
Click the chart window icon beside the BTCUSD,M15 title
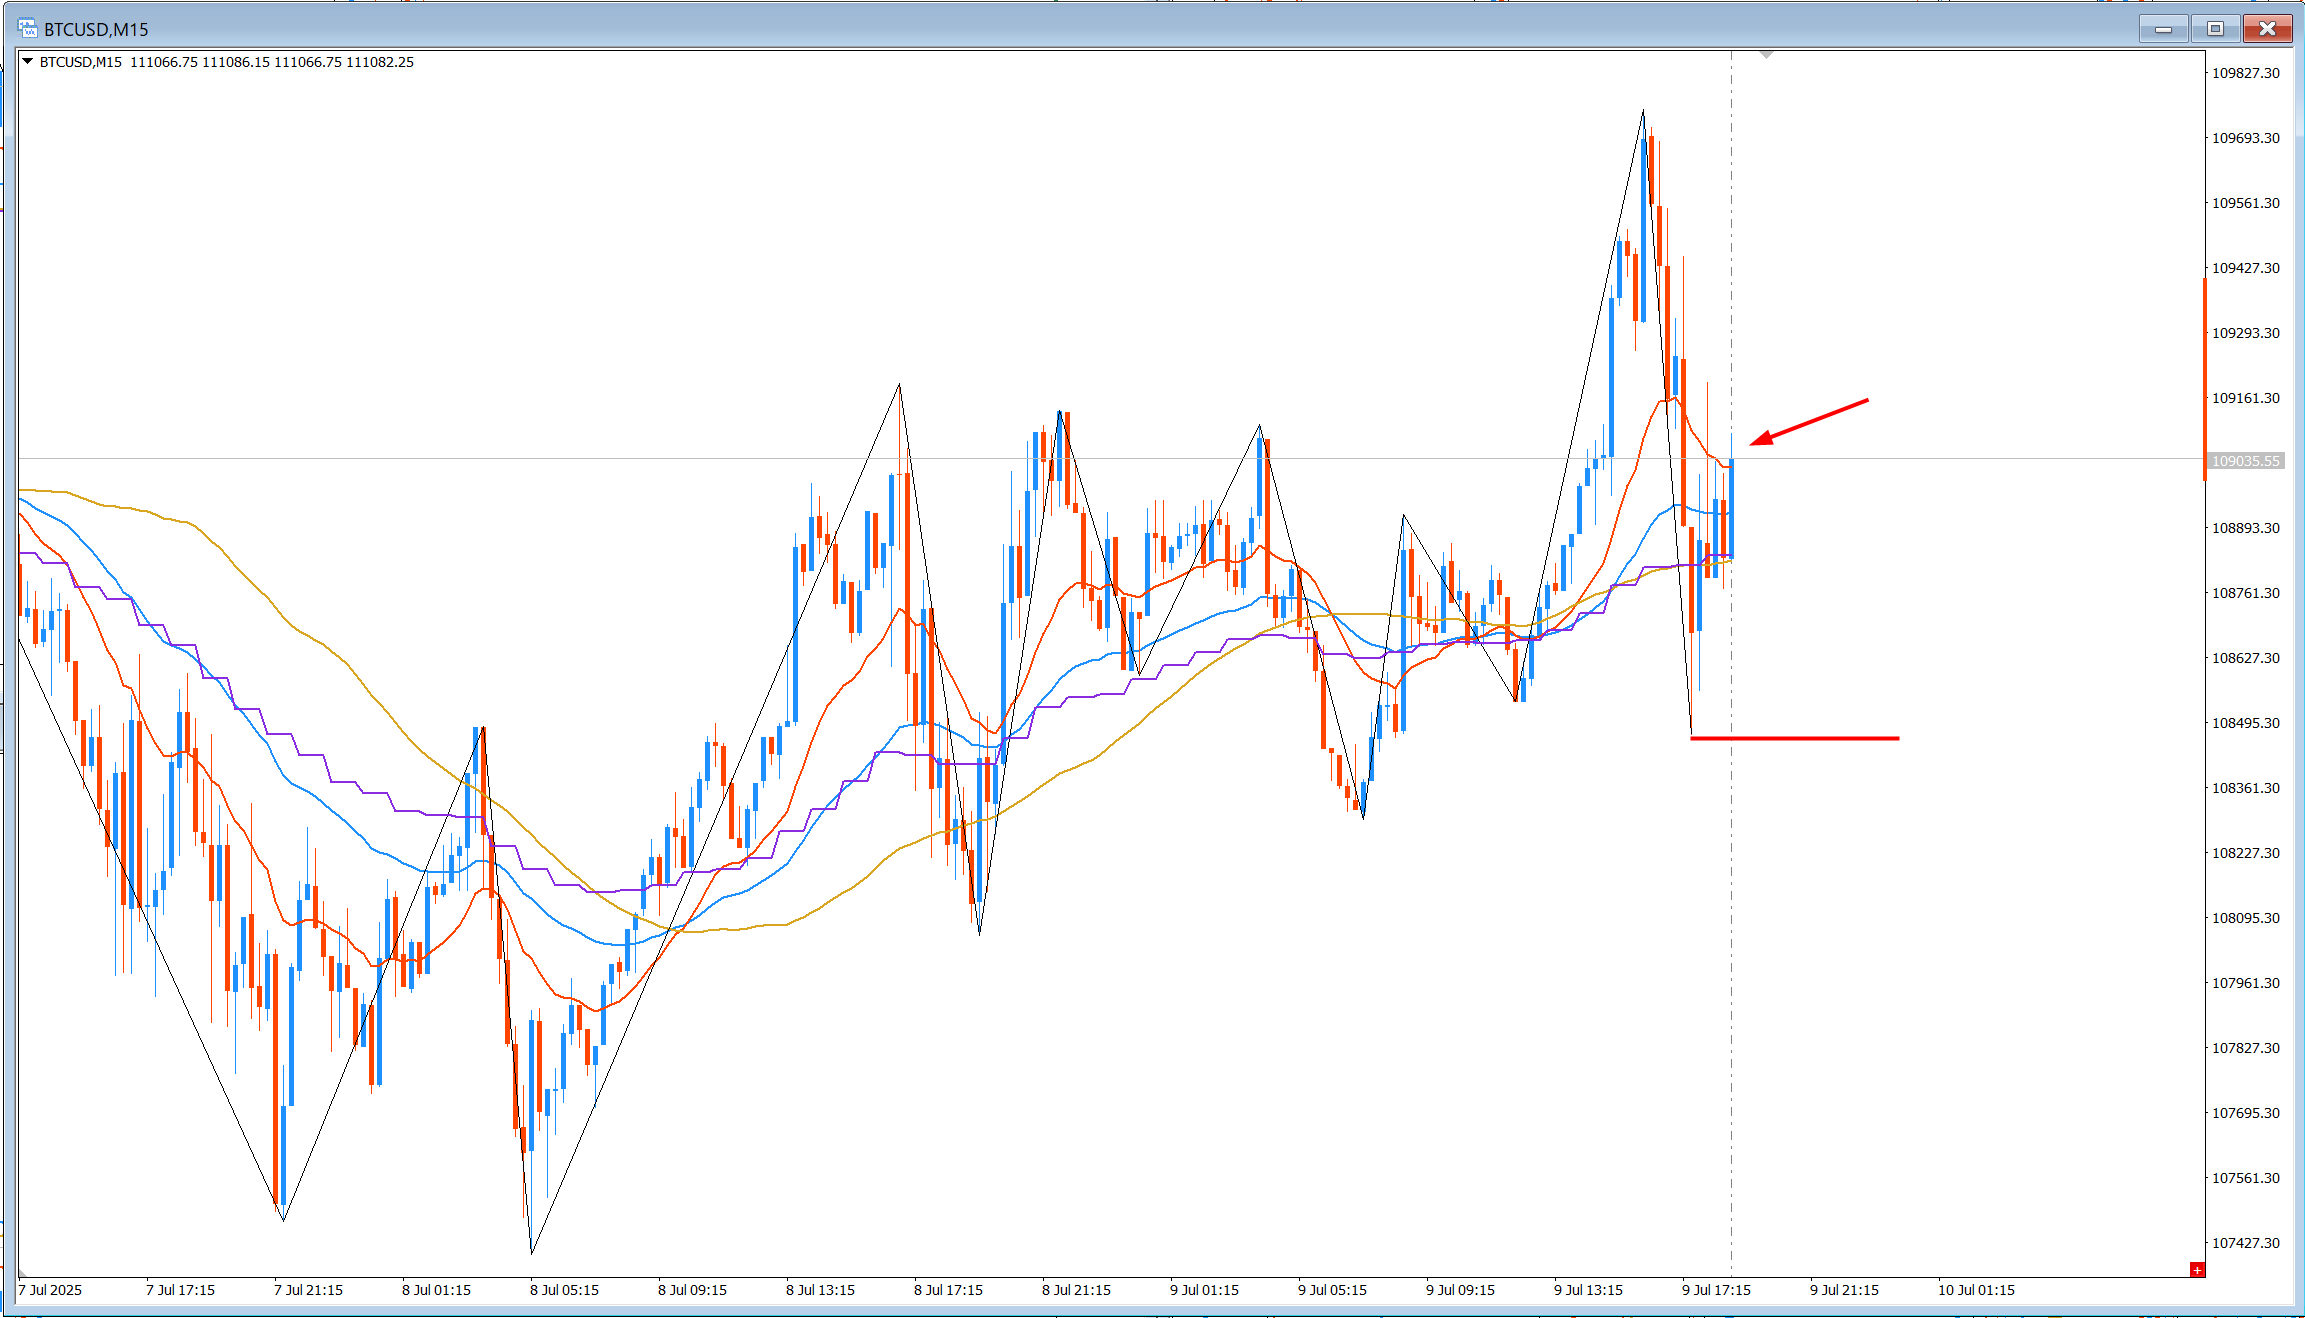27,29
